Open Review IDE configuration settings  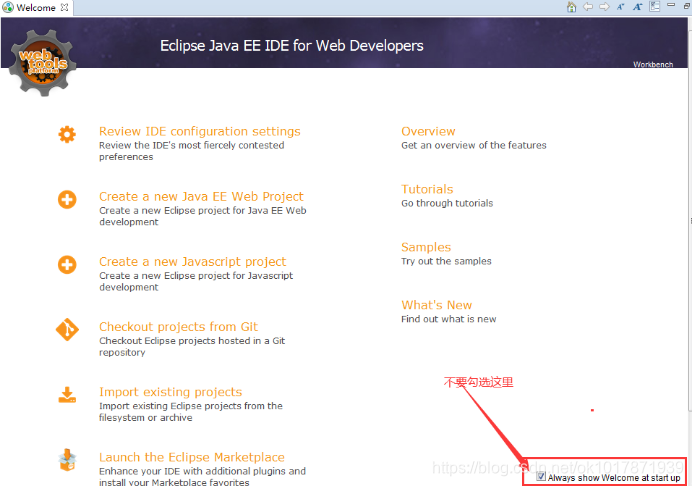(200, 131)
